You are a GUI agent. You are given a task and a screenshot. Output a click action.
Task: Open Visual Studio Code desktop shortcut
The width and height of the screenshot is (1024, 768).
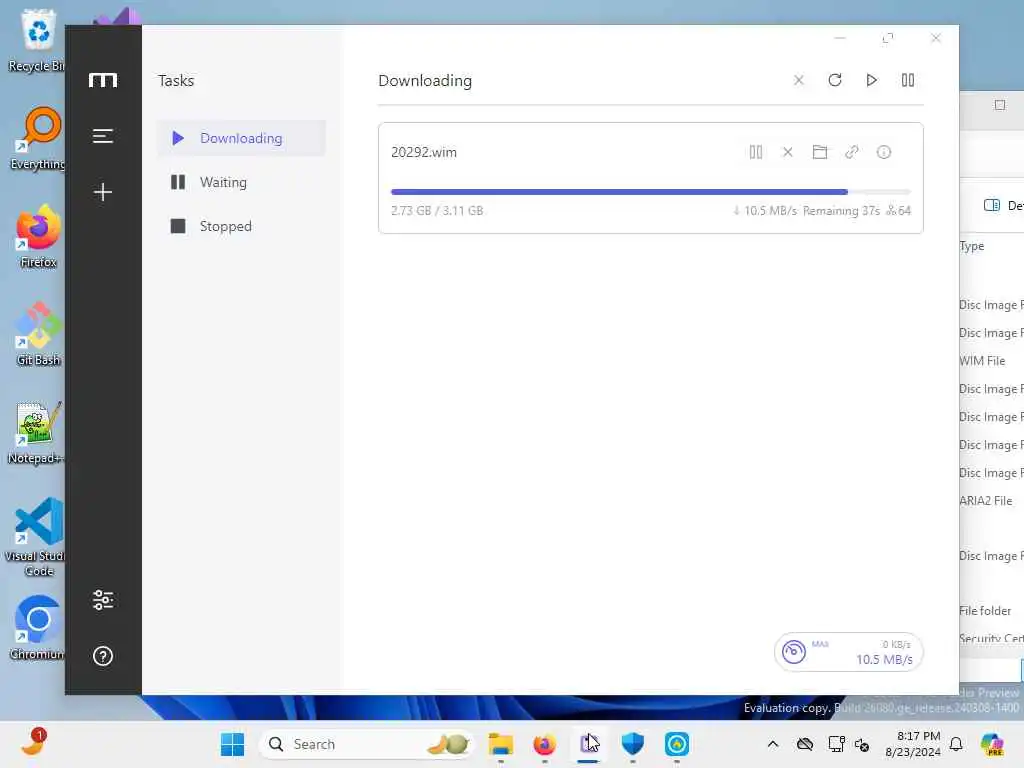(x=39, y=537)
